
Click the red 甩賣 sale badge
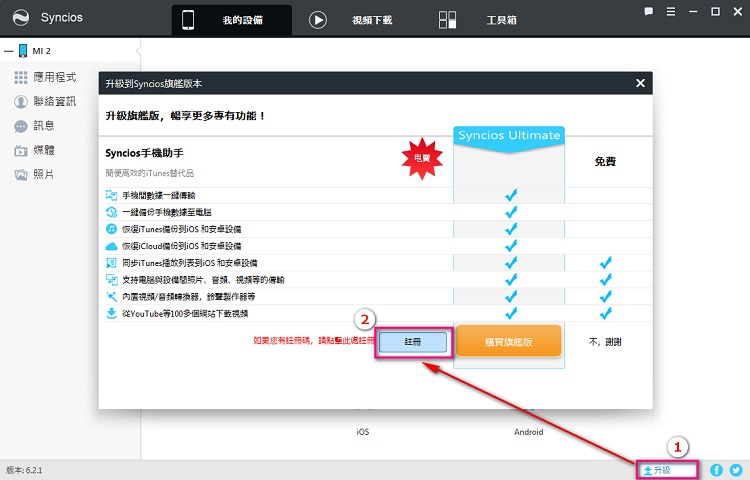(x=422, y=158)
